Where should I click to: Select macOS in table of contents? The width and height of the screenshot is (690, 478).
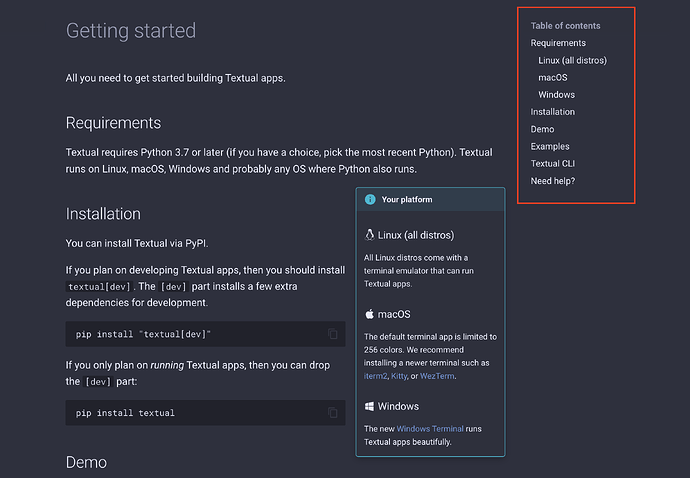(553, 77)
